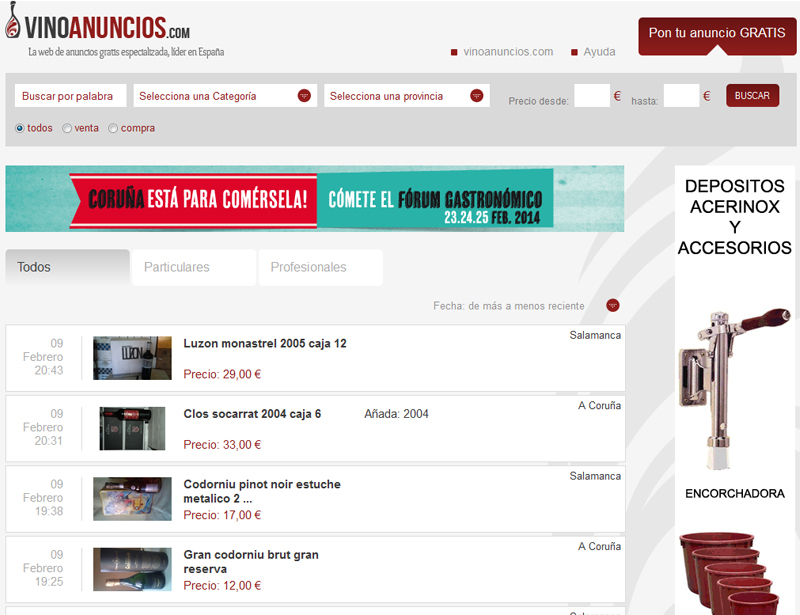Click the Encorchadora product image ad
Image resolution: width=800 pixels, height=615 pixels.
734,388
